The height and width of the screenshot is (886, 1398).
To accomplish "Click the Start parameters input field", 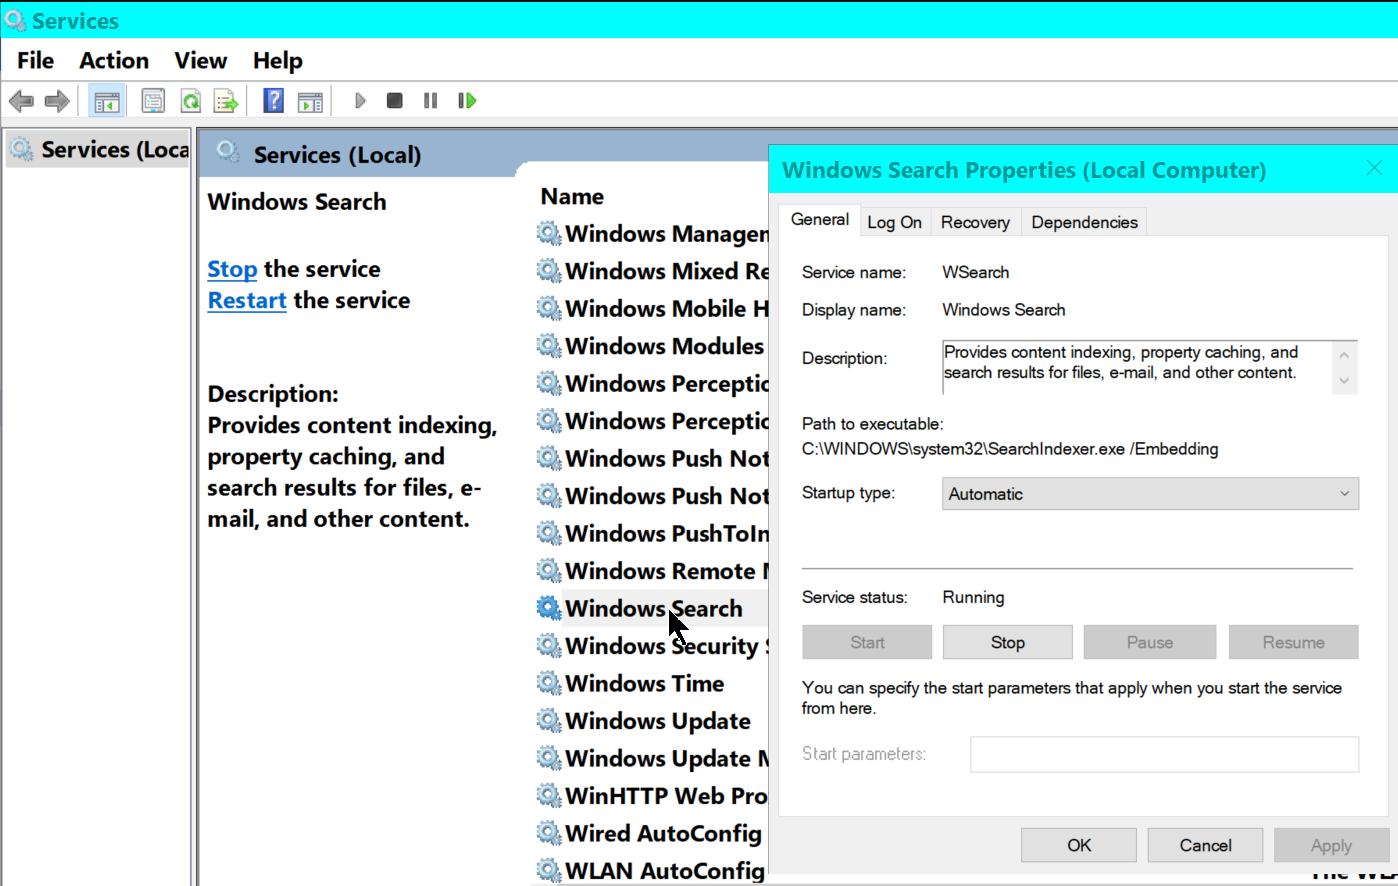I will (x=1164, y=755).
